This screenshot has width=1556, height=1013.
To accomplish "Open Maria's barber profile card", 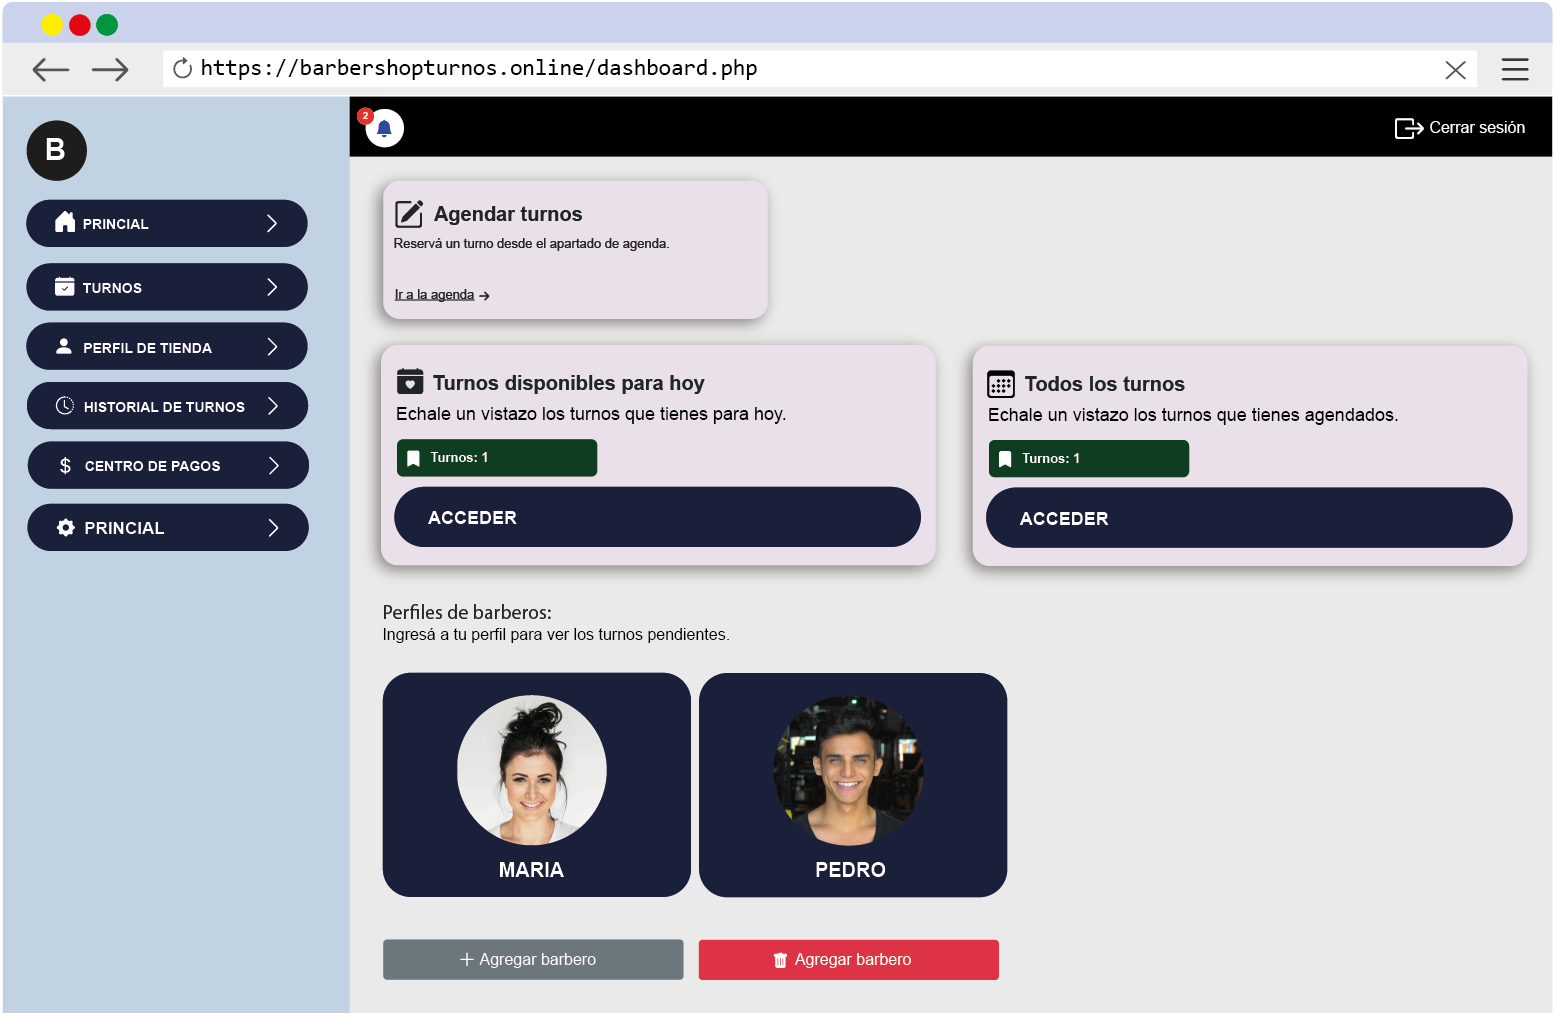I will point(536,784).
